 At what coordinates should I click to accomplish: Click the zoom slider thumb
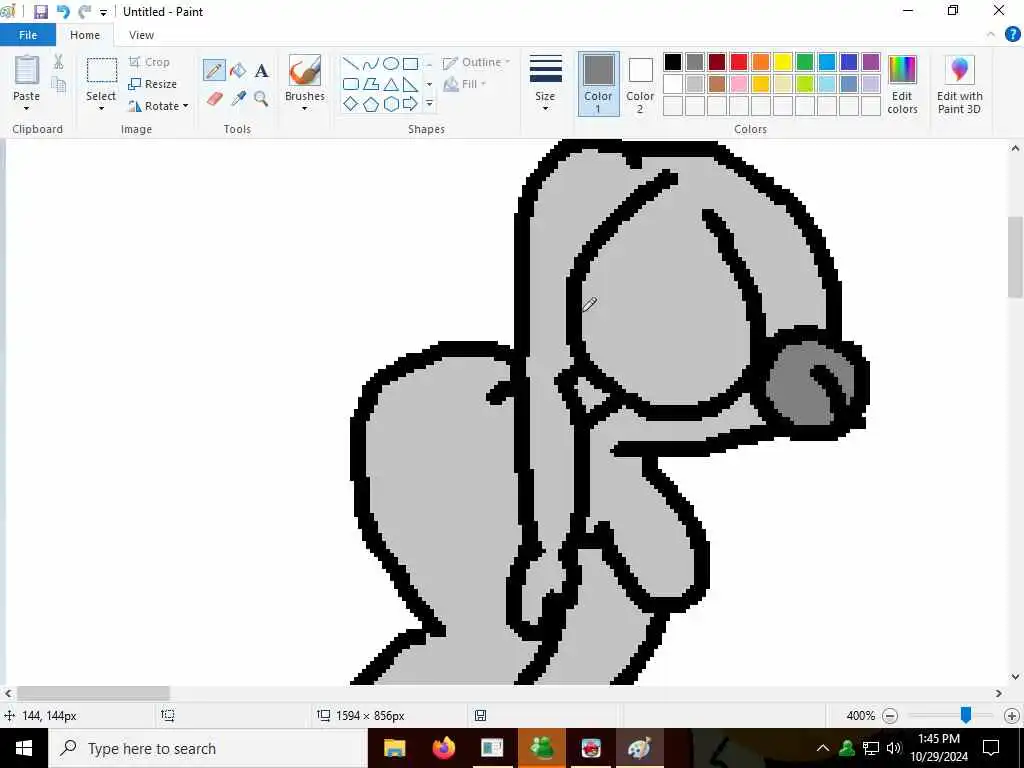click(966, 716)
